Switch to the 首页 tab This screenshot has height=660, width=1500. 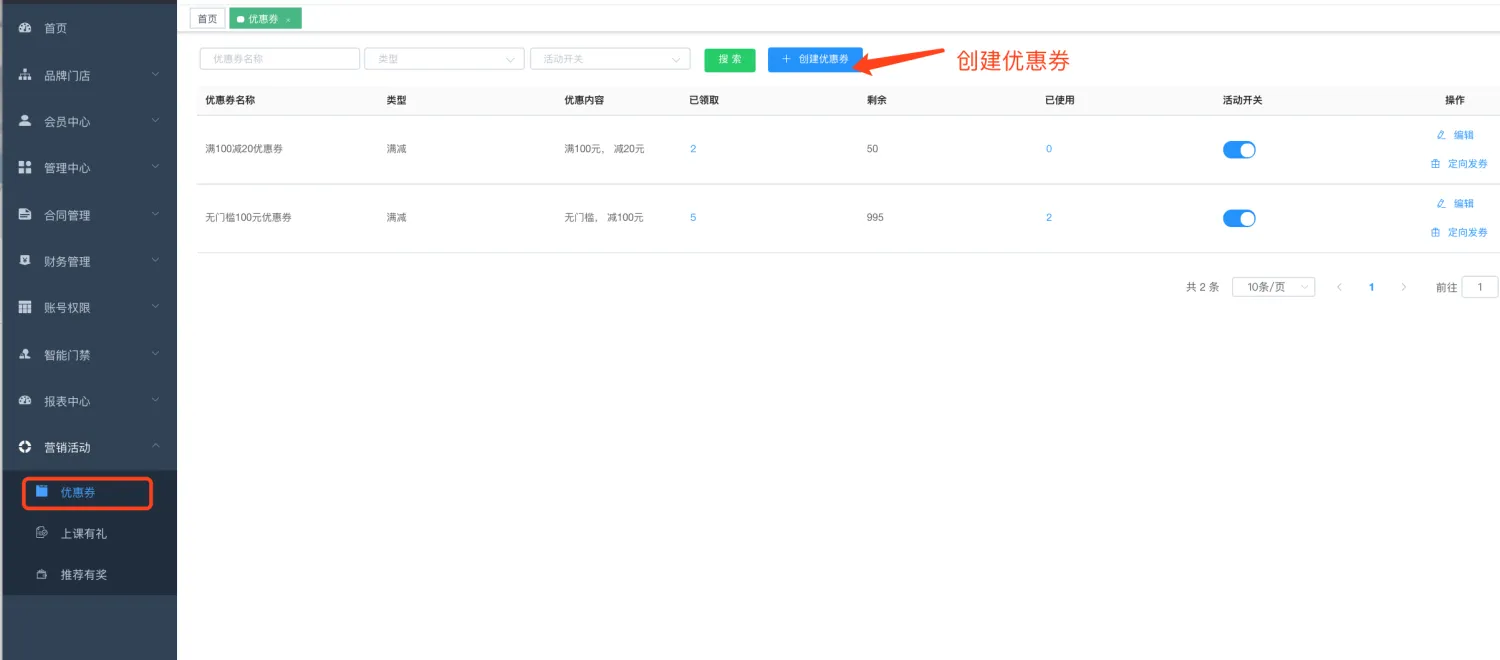coord(207,19)
